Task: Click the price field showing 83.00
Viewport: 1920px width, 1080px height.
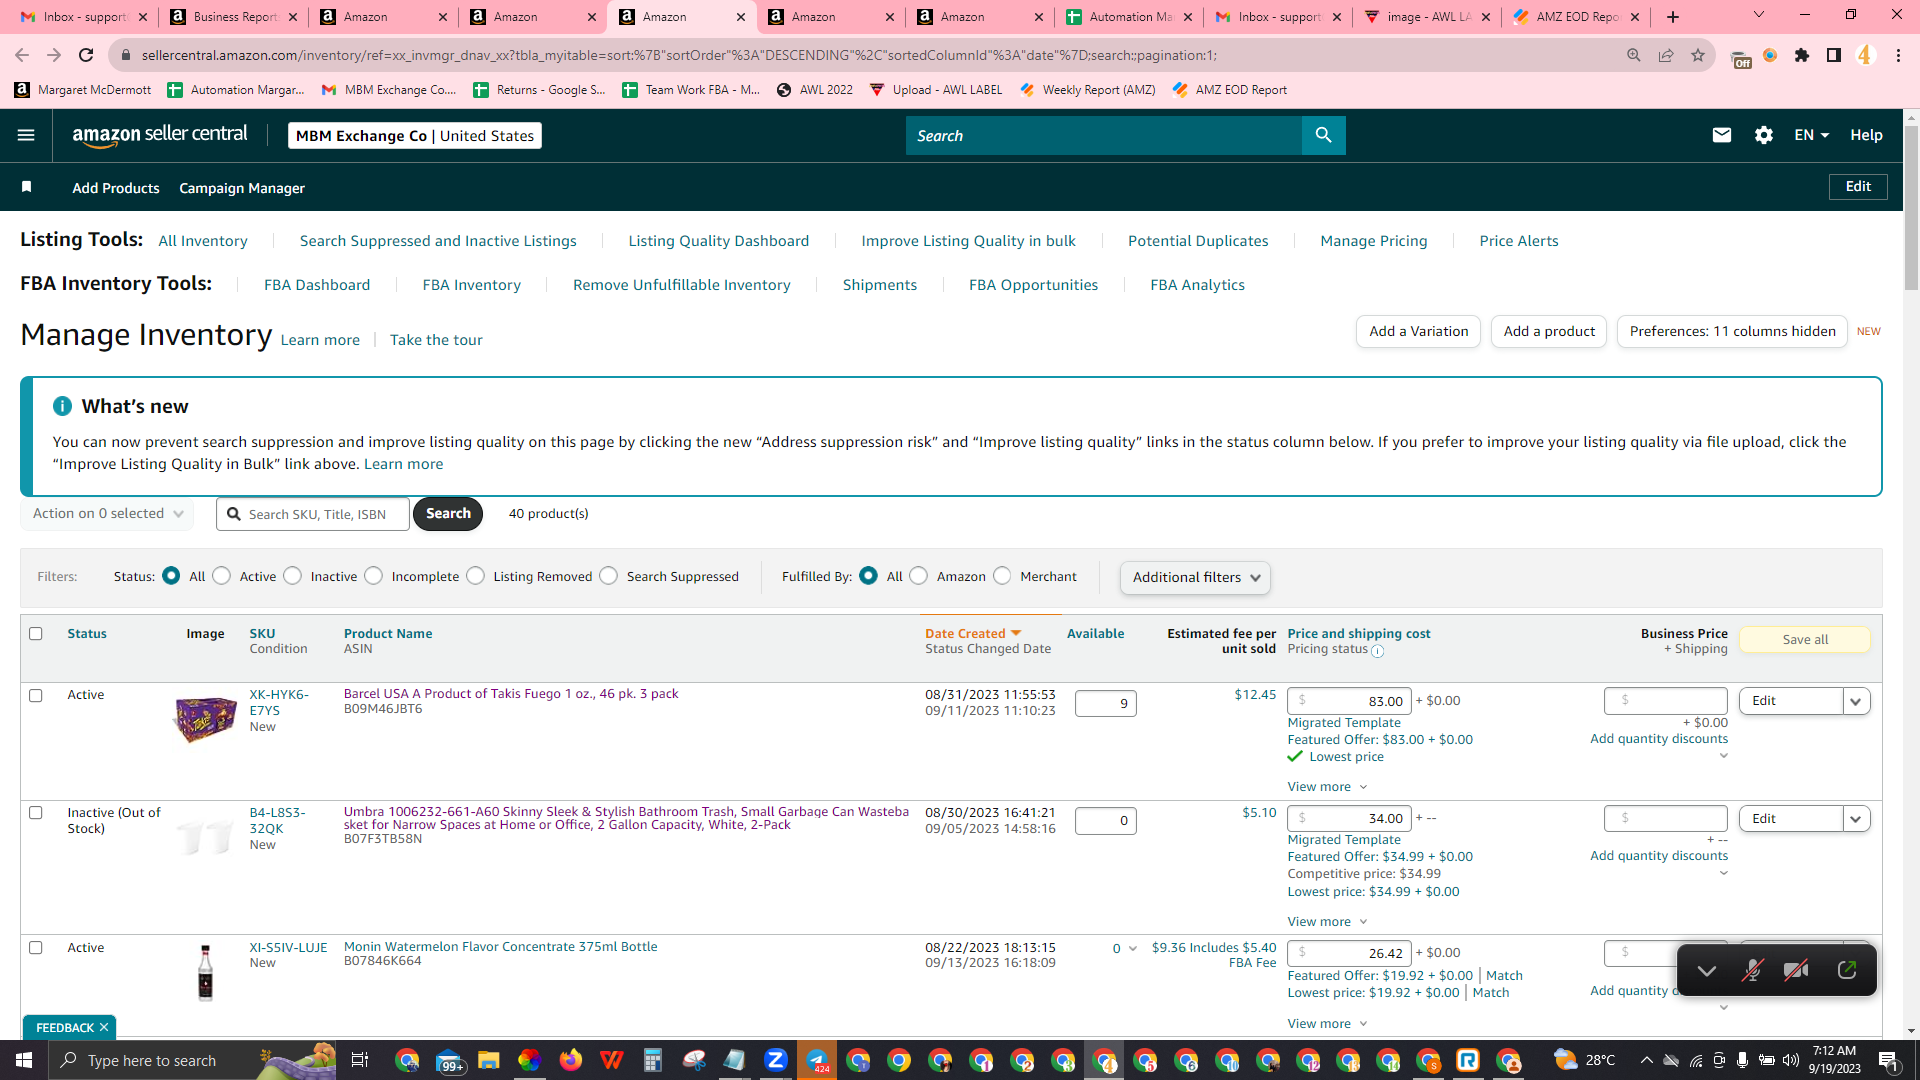Action: click(x=1349, y=701)
